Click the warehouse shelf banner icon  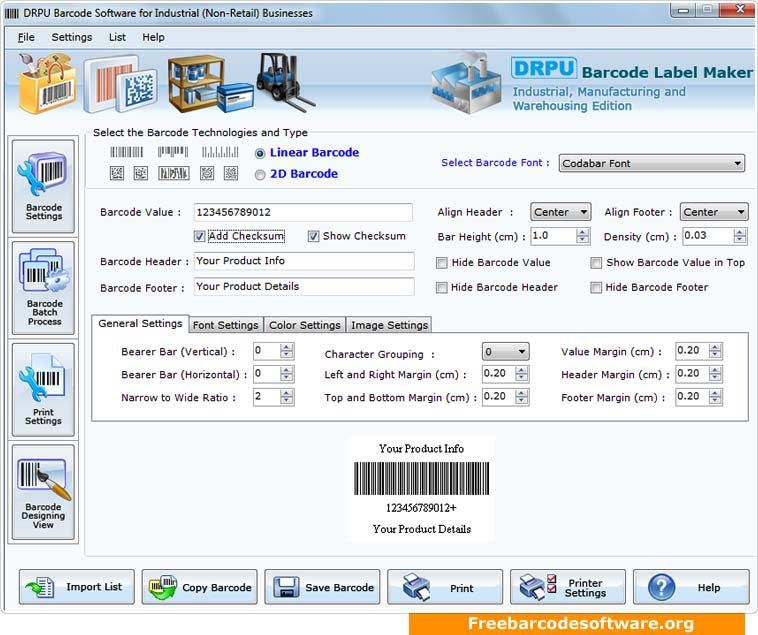pyautogui.click(x=210, y=84)
